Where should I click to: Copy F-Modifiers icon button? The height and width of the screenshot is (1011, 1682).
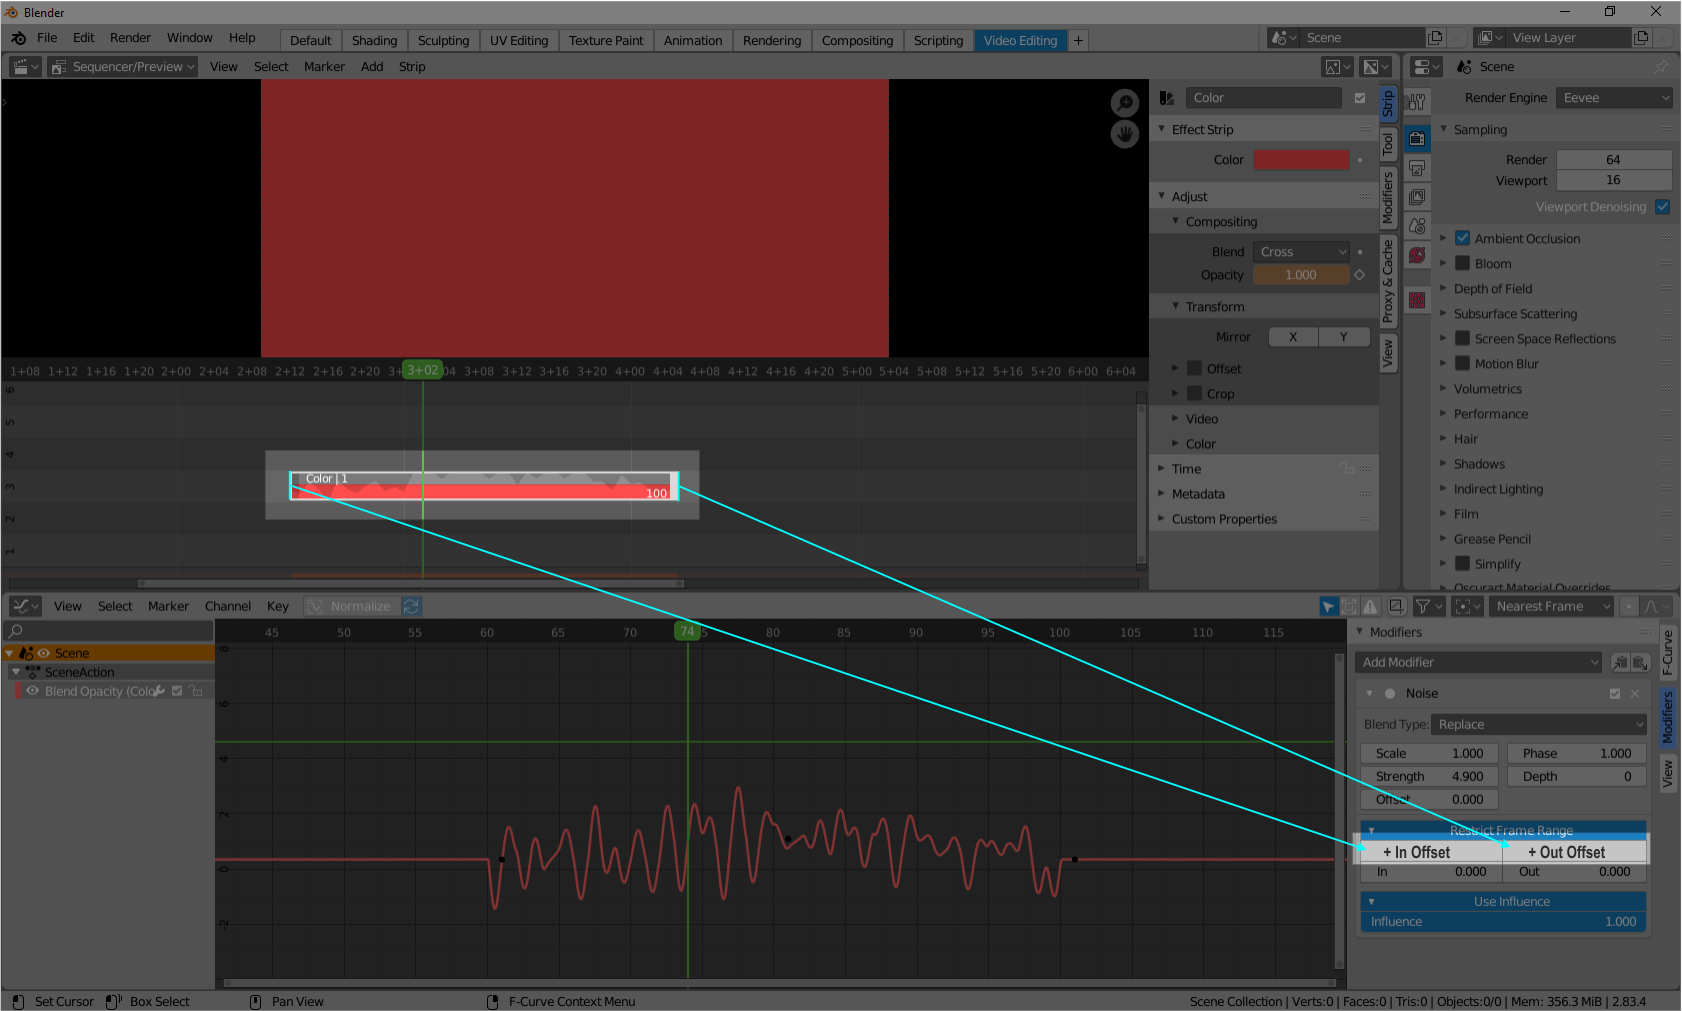coord(1620,662)
